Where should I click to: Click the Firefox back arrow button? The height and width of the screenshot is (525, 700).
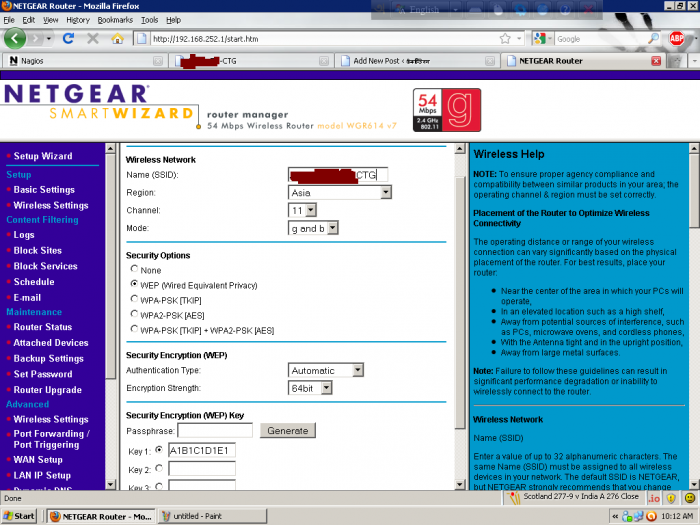pos(15,38)
